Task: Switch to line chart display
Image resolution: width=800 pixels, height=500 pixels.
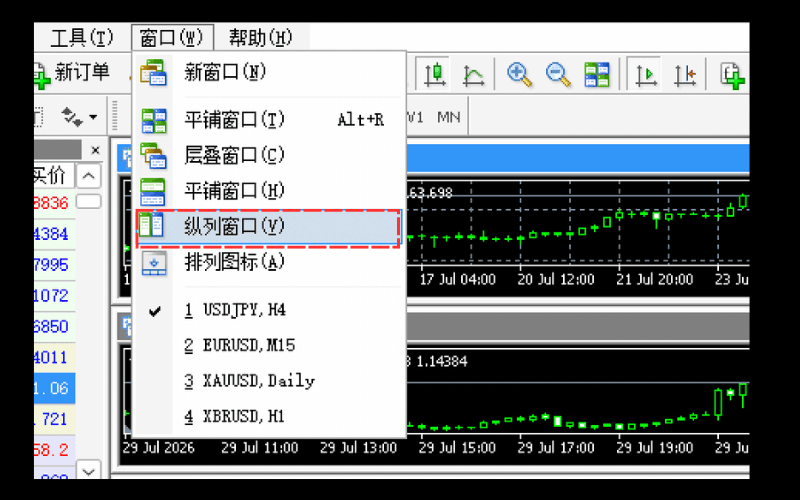Action: coord(473,74)
